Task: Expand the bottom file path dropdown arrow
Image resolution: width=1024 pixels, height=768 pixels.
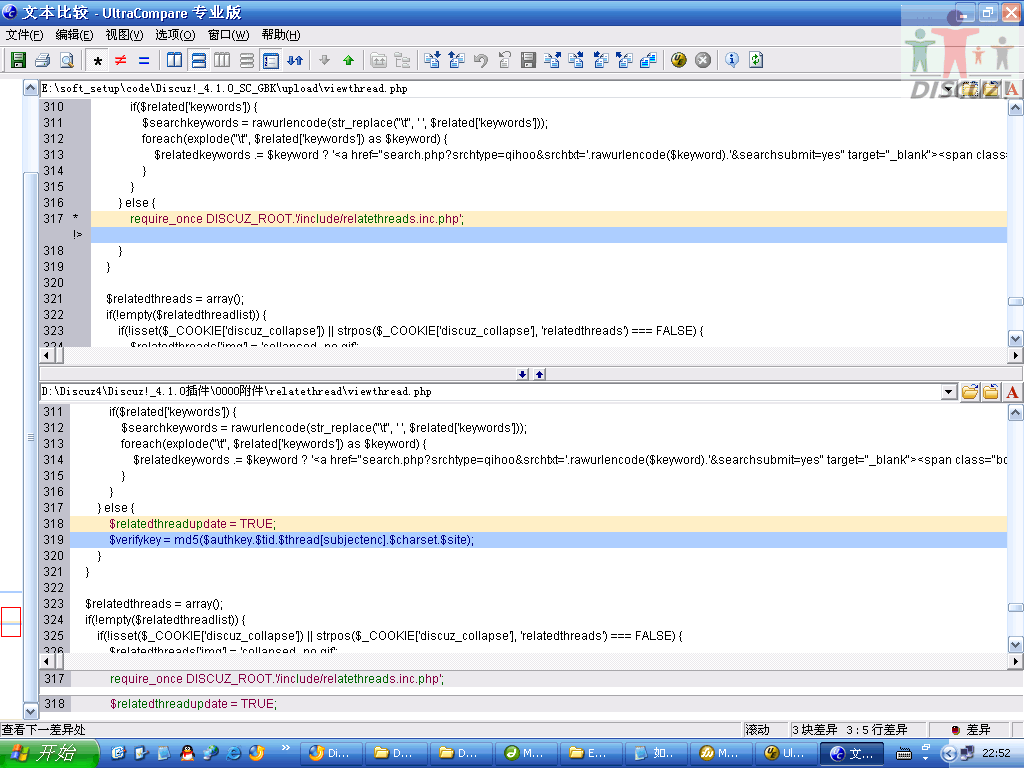Action: point(949,392)
